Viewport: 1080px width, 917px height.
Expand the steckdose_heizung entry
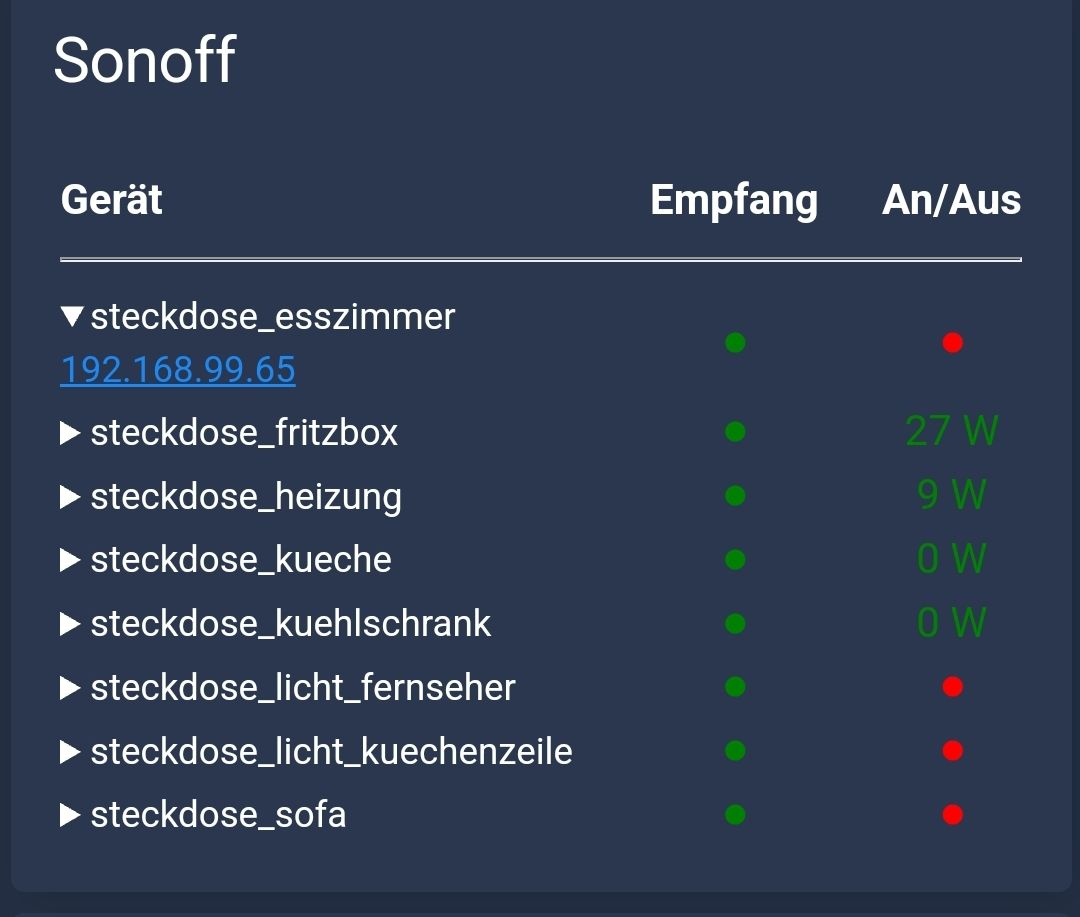click(x=70, y=497)
